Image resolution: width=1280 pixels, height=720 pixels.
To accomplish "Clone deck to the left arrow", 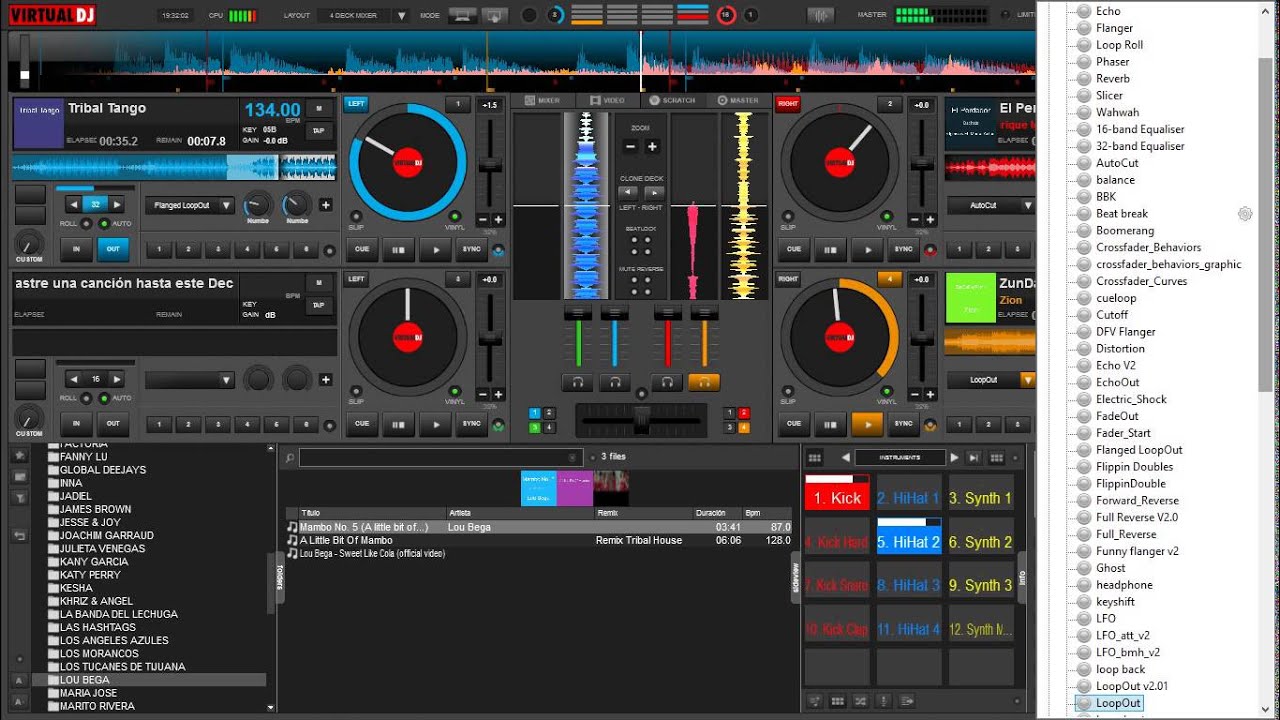I will pyautogui.click(x=627, y=192).
